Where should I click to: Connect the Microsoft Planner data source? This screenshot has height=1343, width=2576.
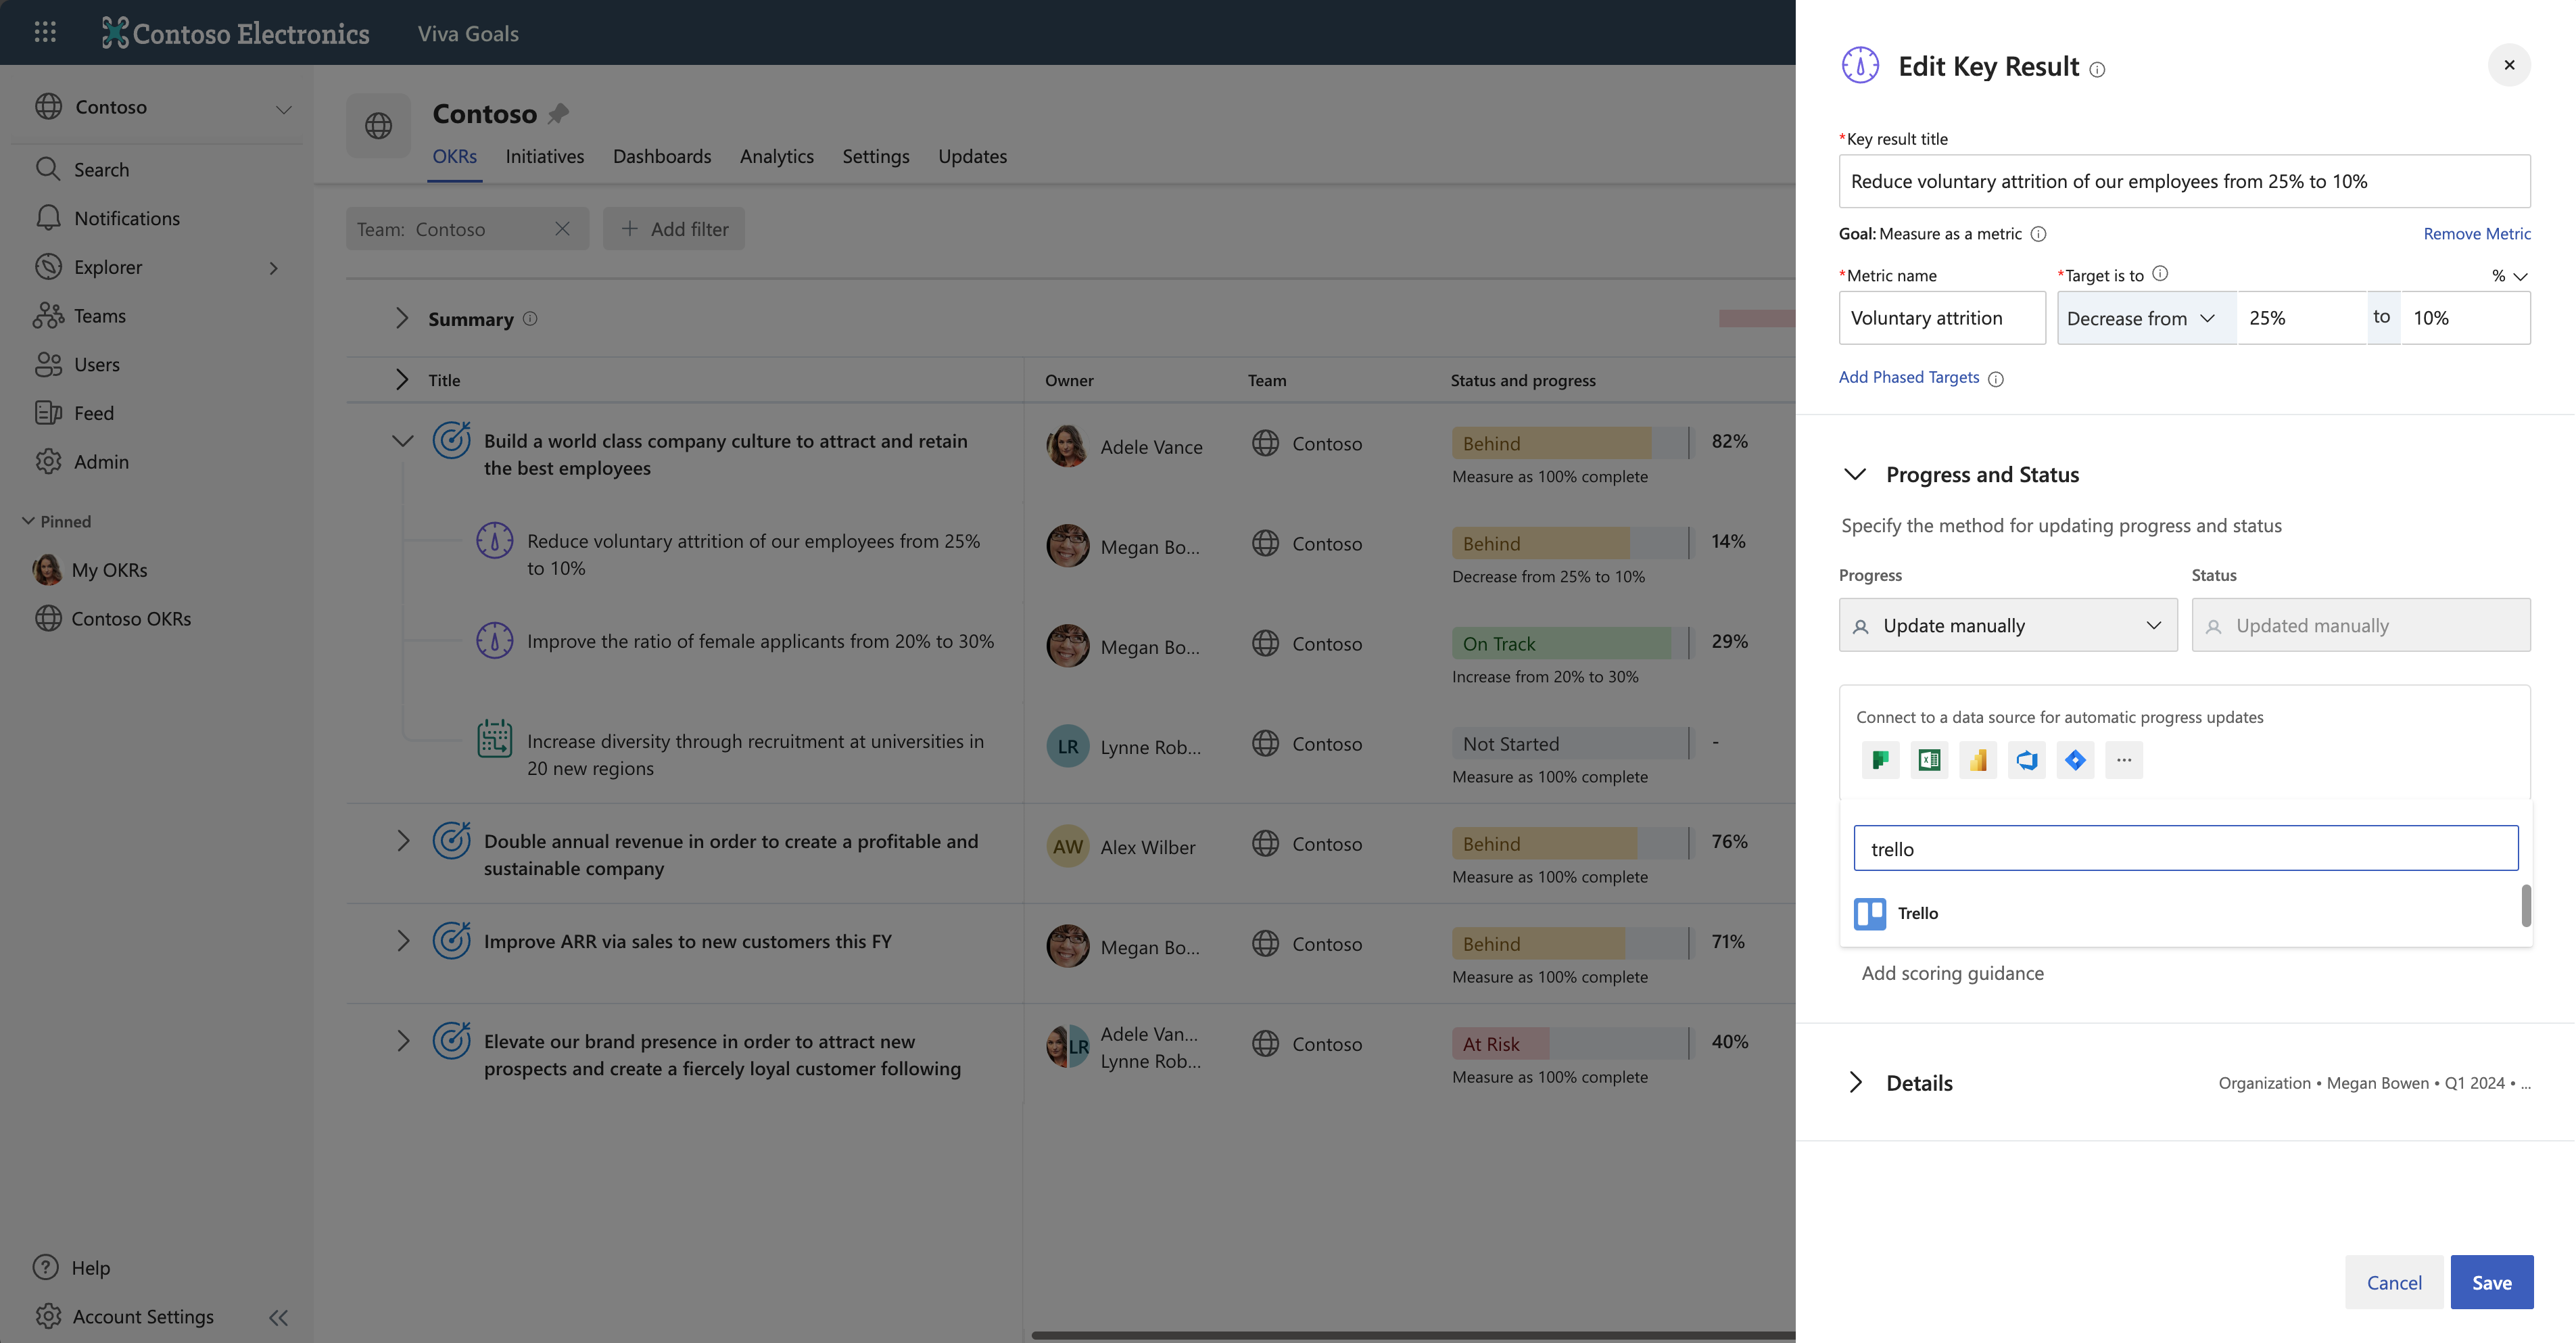pos(1880,760)
